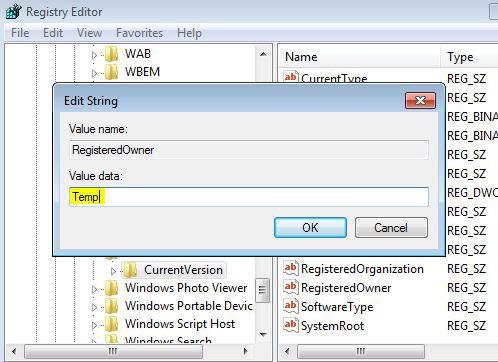The height and width of the screenshot is (362, 498).
Task: Cancel the Edit String dialog
Action: click(391, 228)
